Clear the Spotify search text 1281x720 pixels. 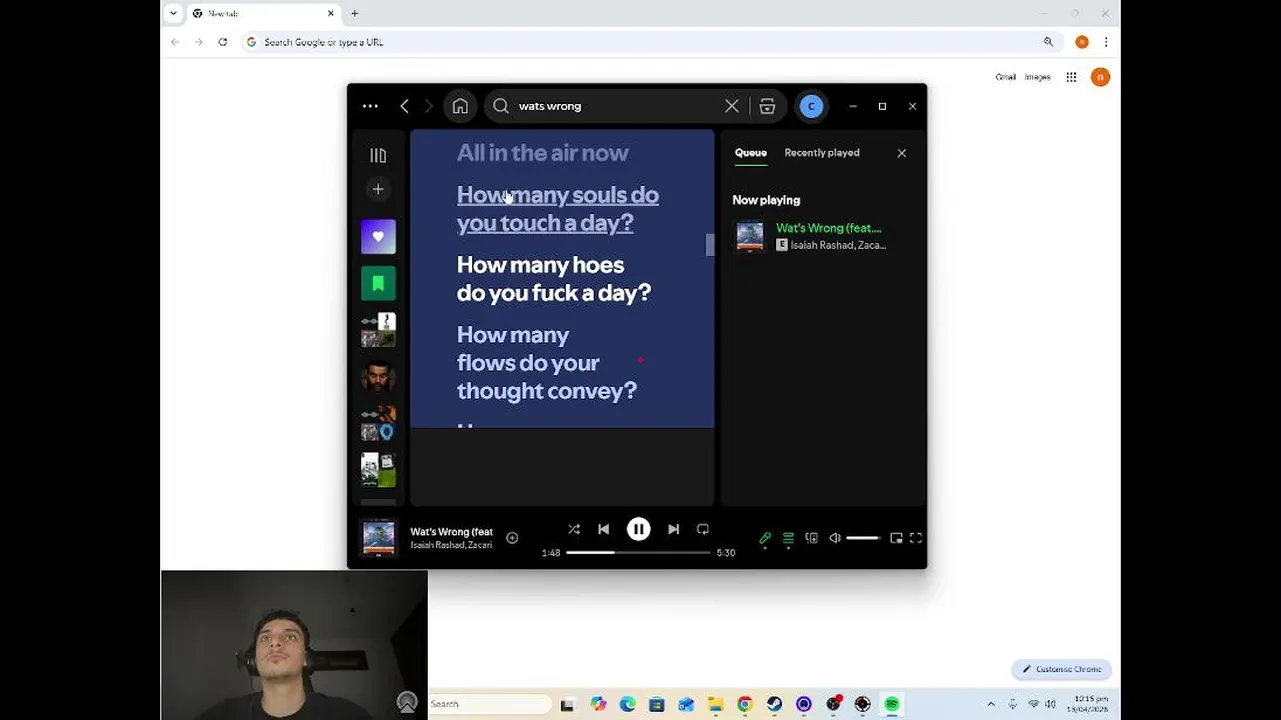click(x=732, y=106)
